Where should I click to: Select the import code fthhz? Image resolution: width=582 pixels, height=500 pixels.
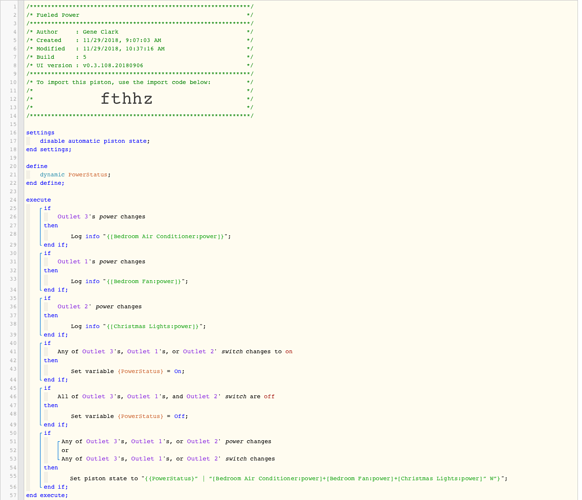(127, 99)
